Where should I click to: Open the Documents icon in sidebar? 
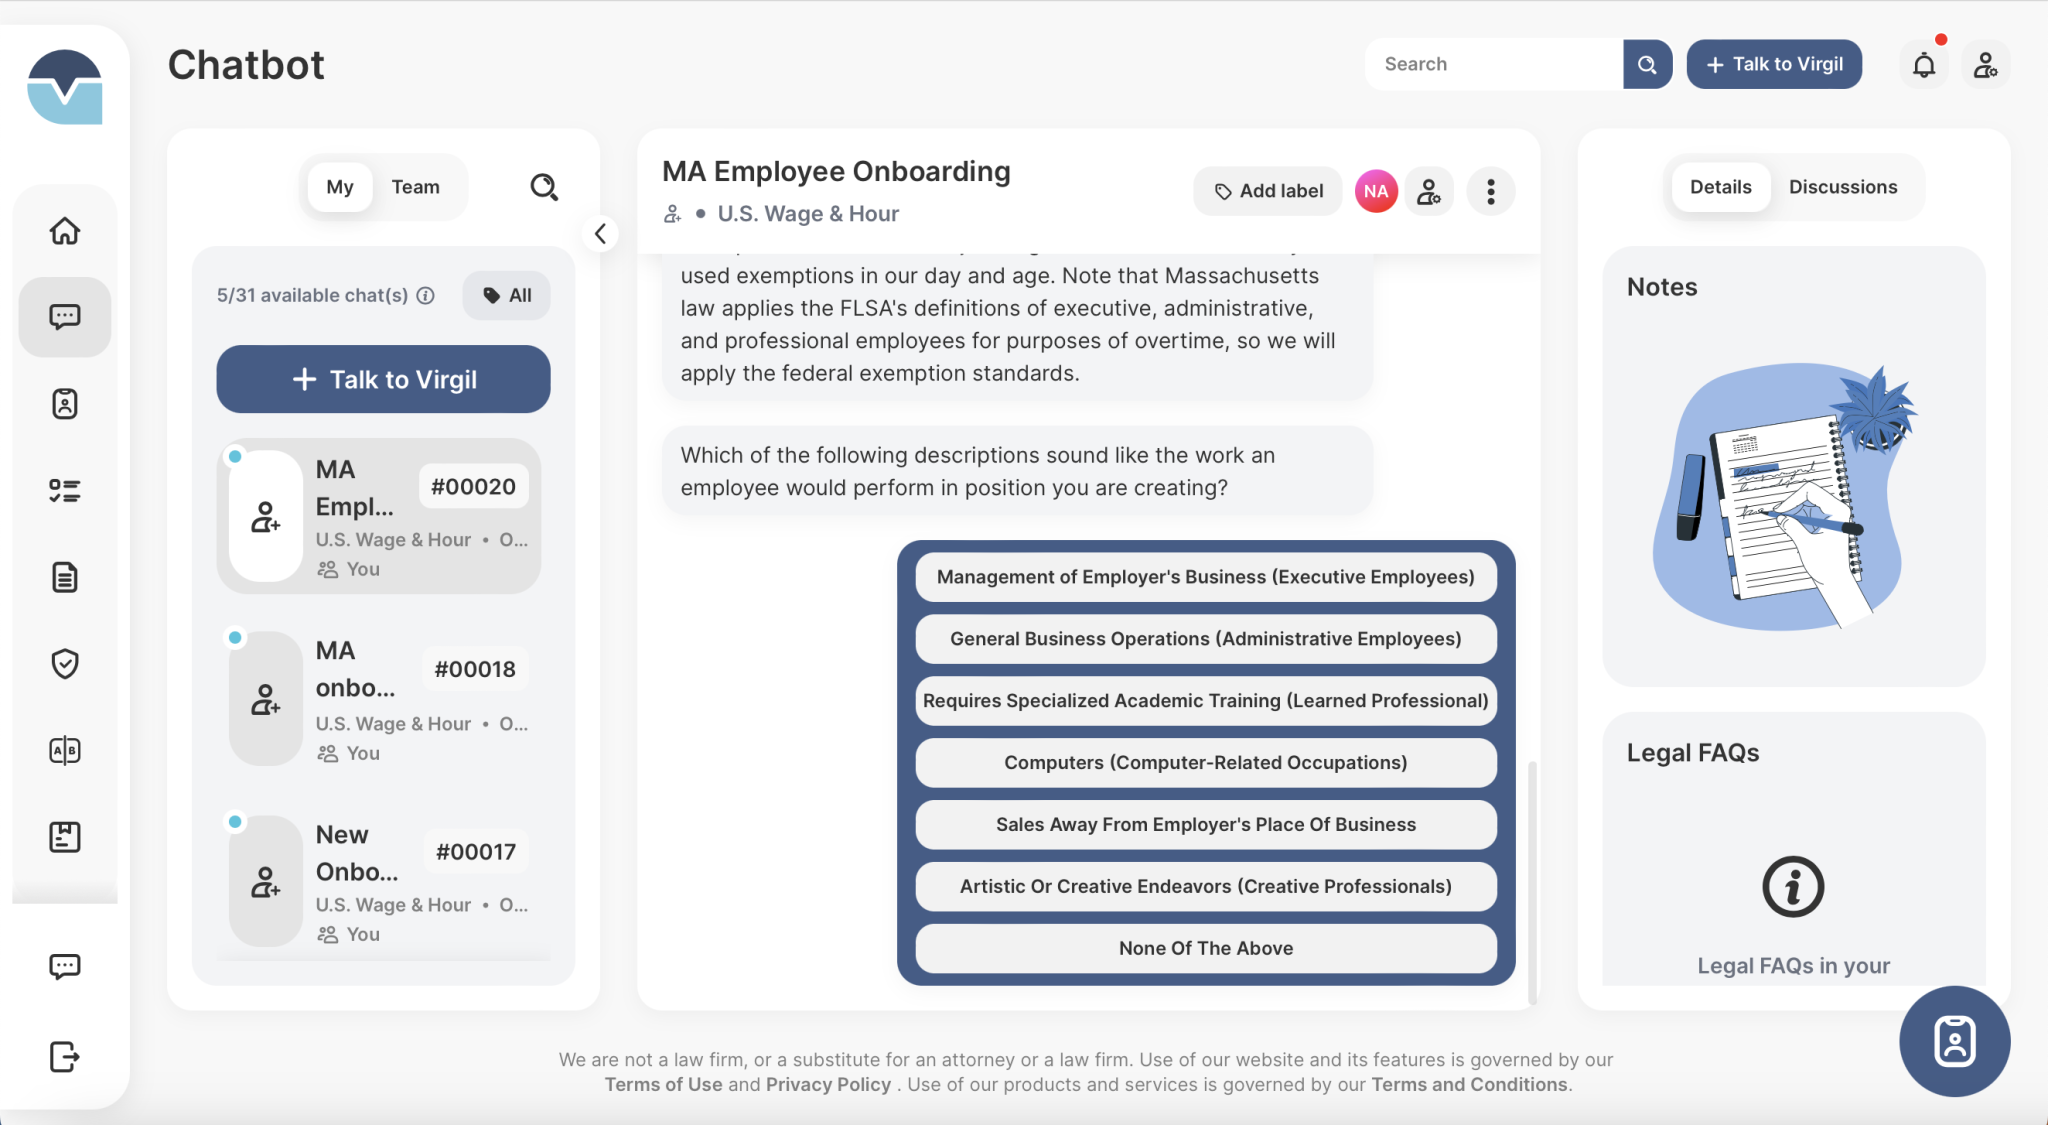point(64,577)
